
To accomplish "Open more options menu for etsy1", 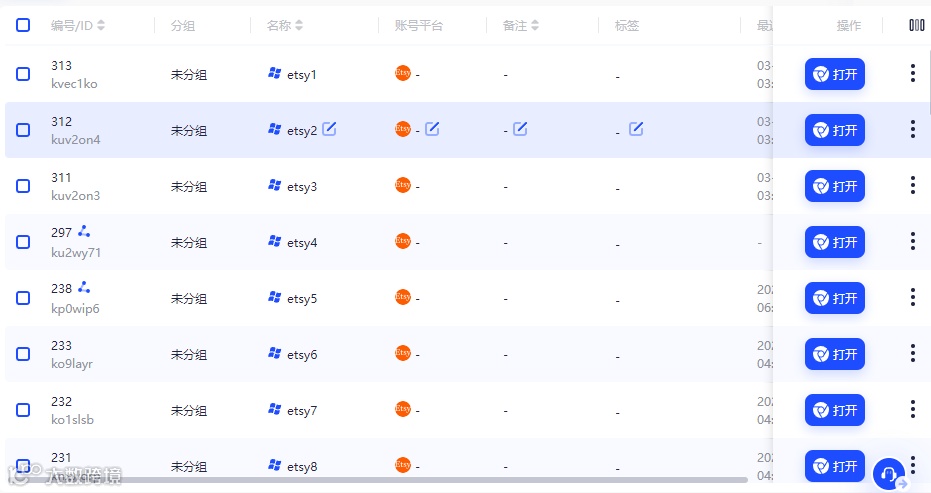I will [913, 74].
